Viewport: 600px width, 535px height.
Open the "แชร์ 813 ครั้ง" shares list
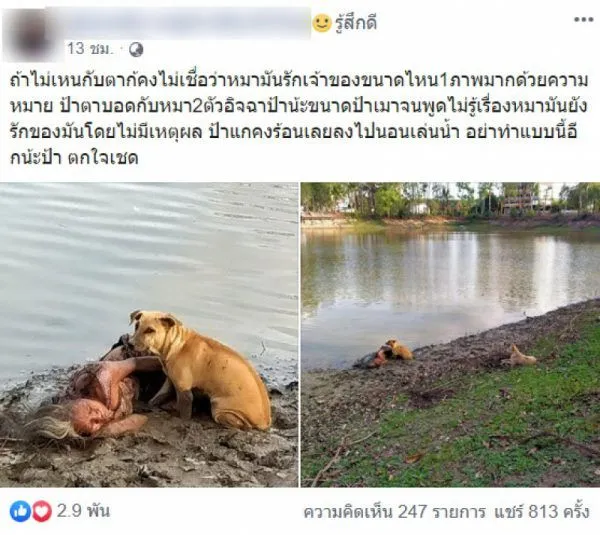(x=541, y=511)
